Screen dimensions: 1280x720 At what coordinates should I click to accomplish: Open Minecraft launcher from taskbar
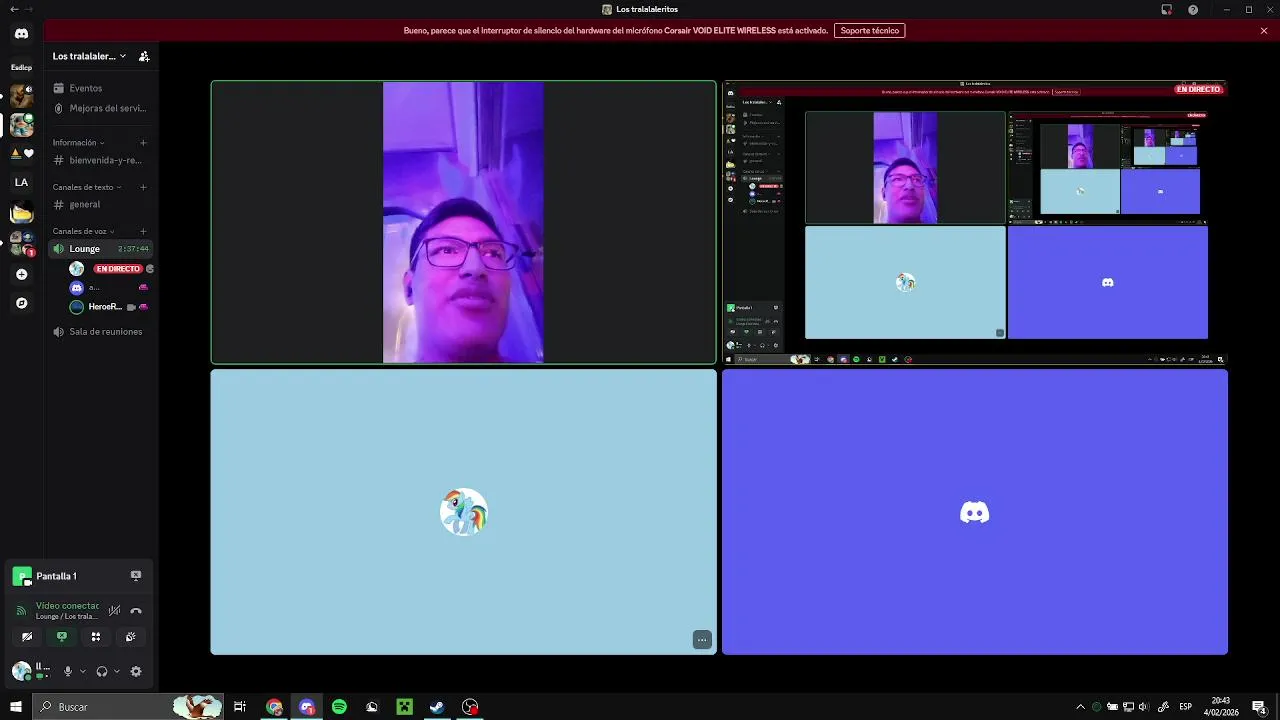point(404,707)
